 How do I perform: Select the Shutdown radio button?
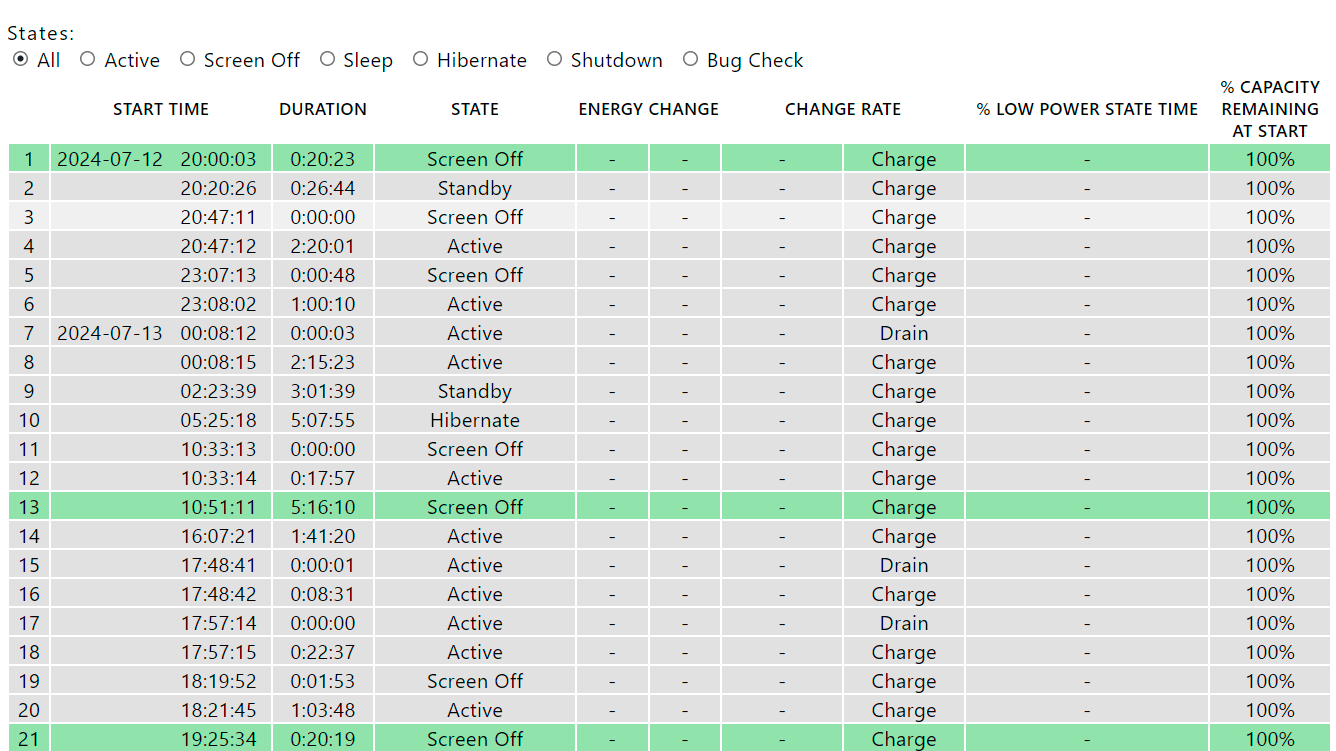pyautogui.click(x=555, y=60)
